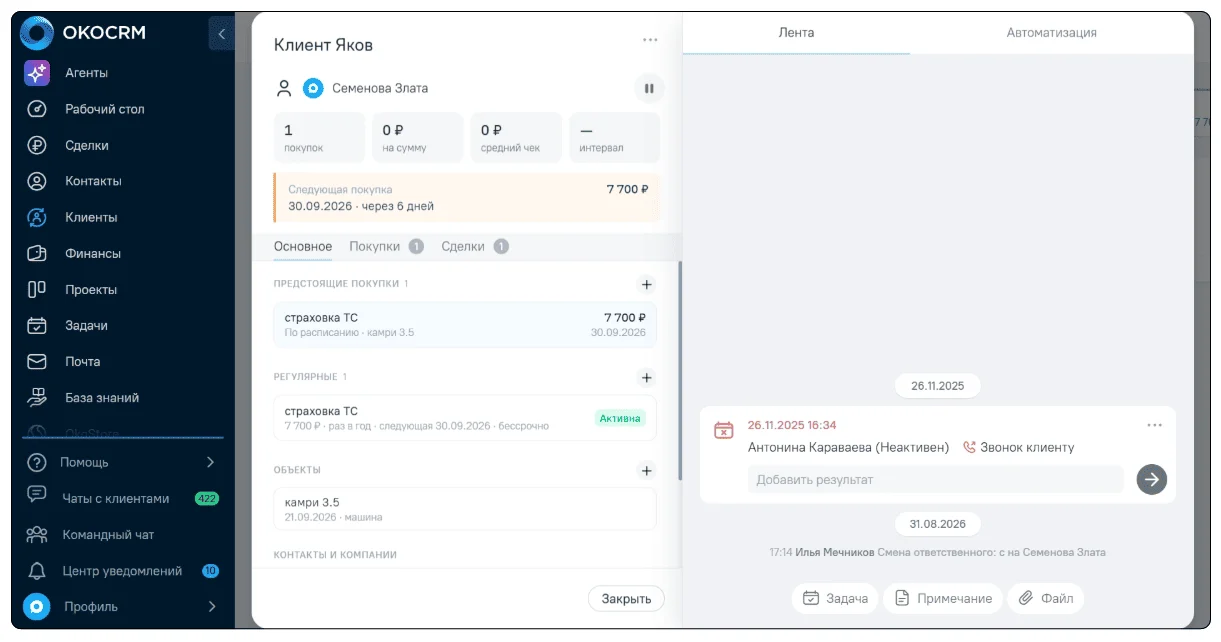Attach a Файл in the feed
The image size is (1221, 642).
coord(1046,598)
